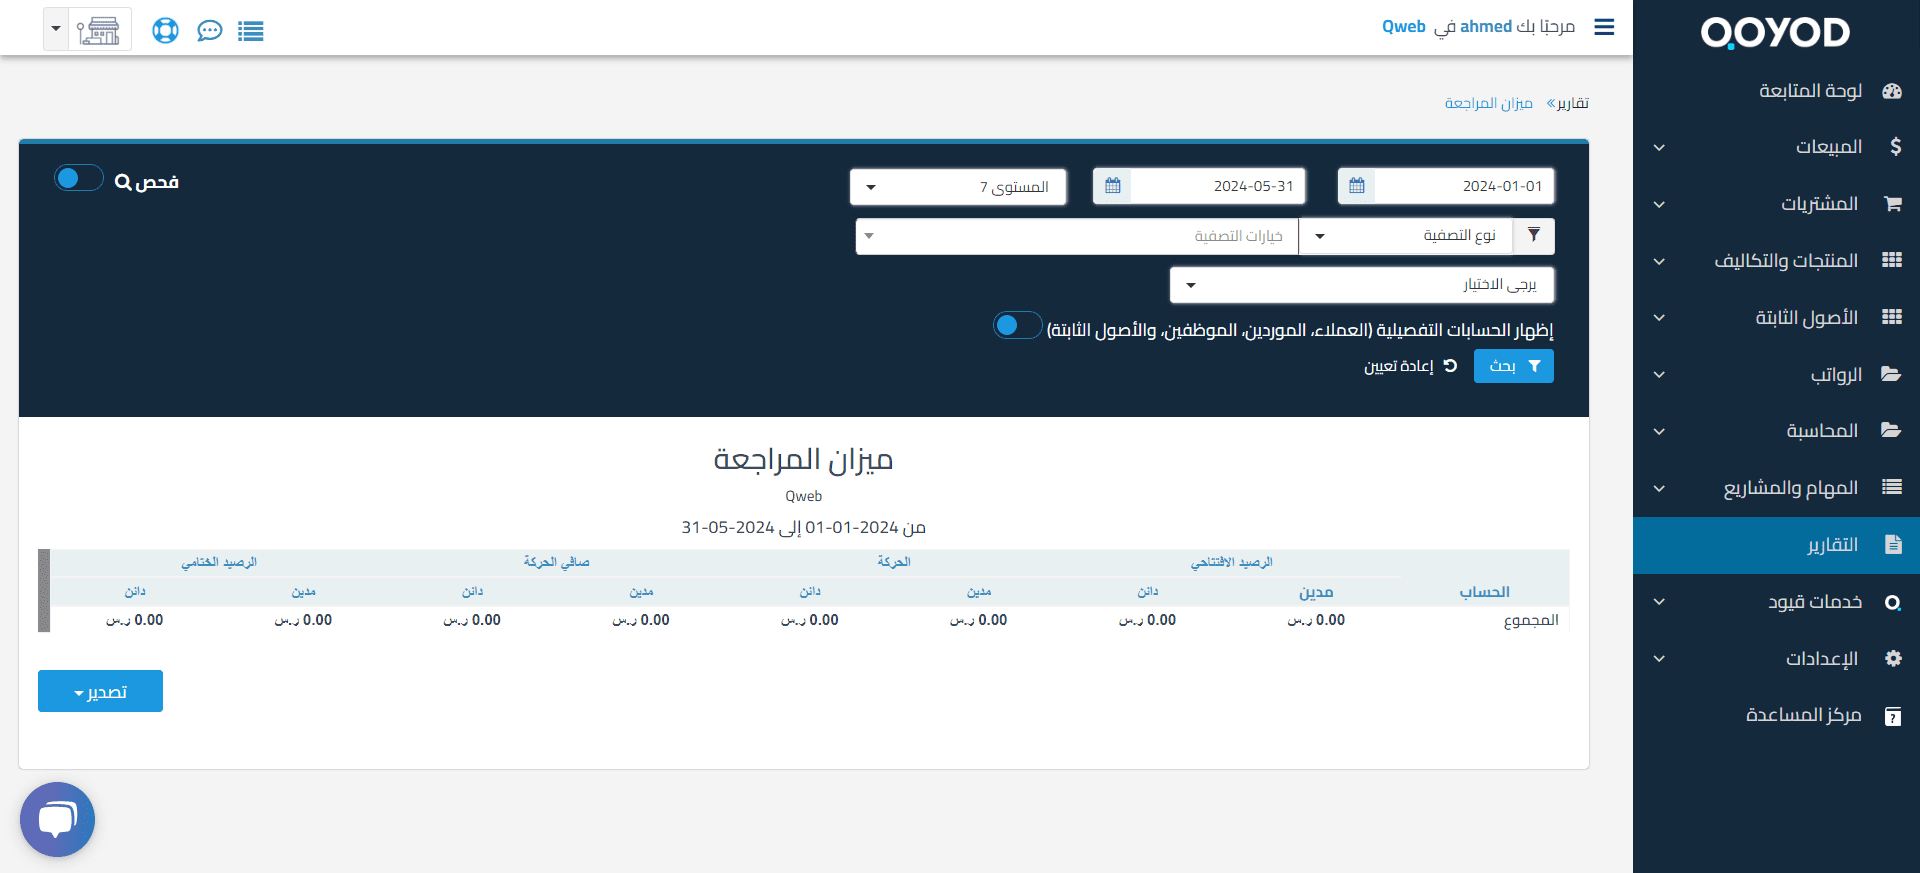1920x873 pixels.
Task: Click the الحساب column header
Action: (x=1484, y=592)
